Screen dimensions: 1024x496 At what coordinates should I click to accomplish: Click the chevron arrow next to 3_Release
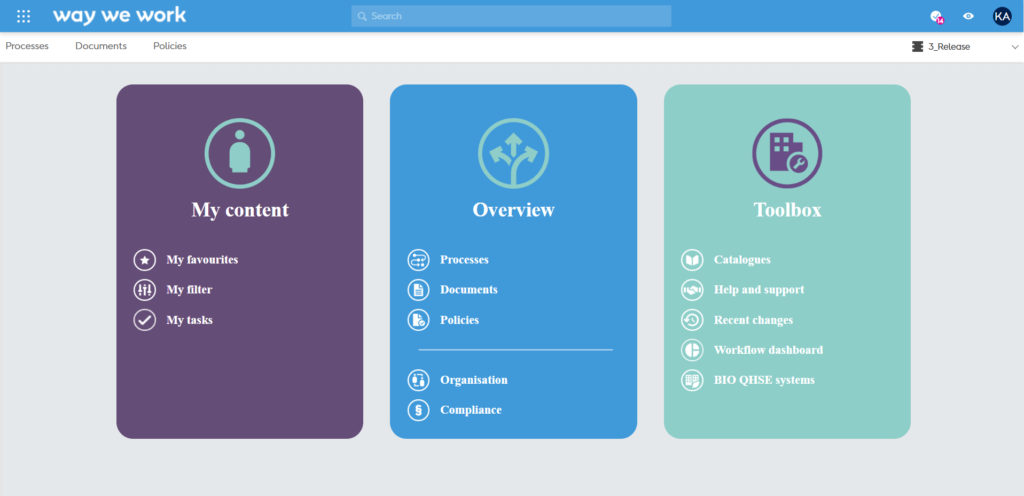[1015, 47]
